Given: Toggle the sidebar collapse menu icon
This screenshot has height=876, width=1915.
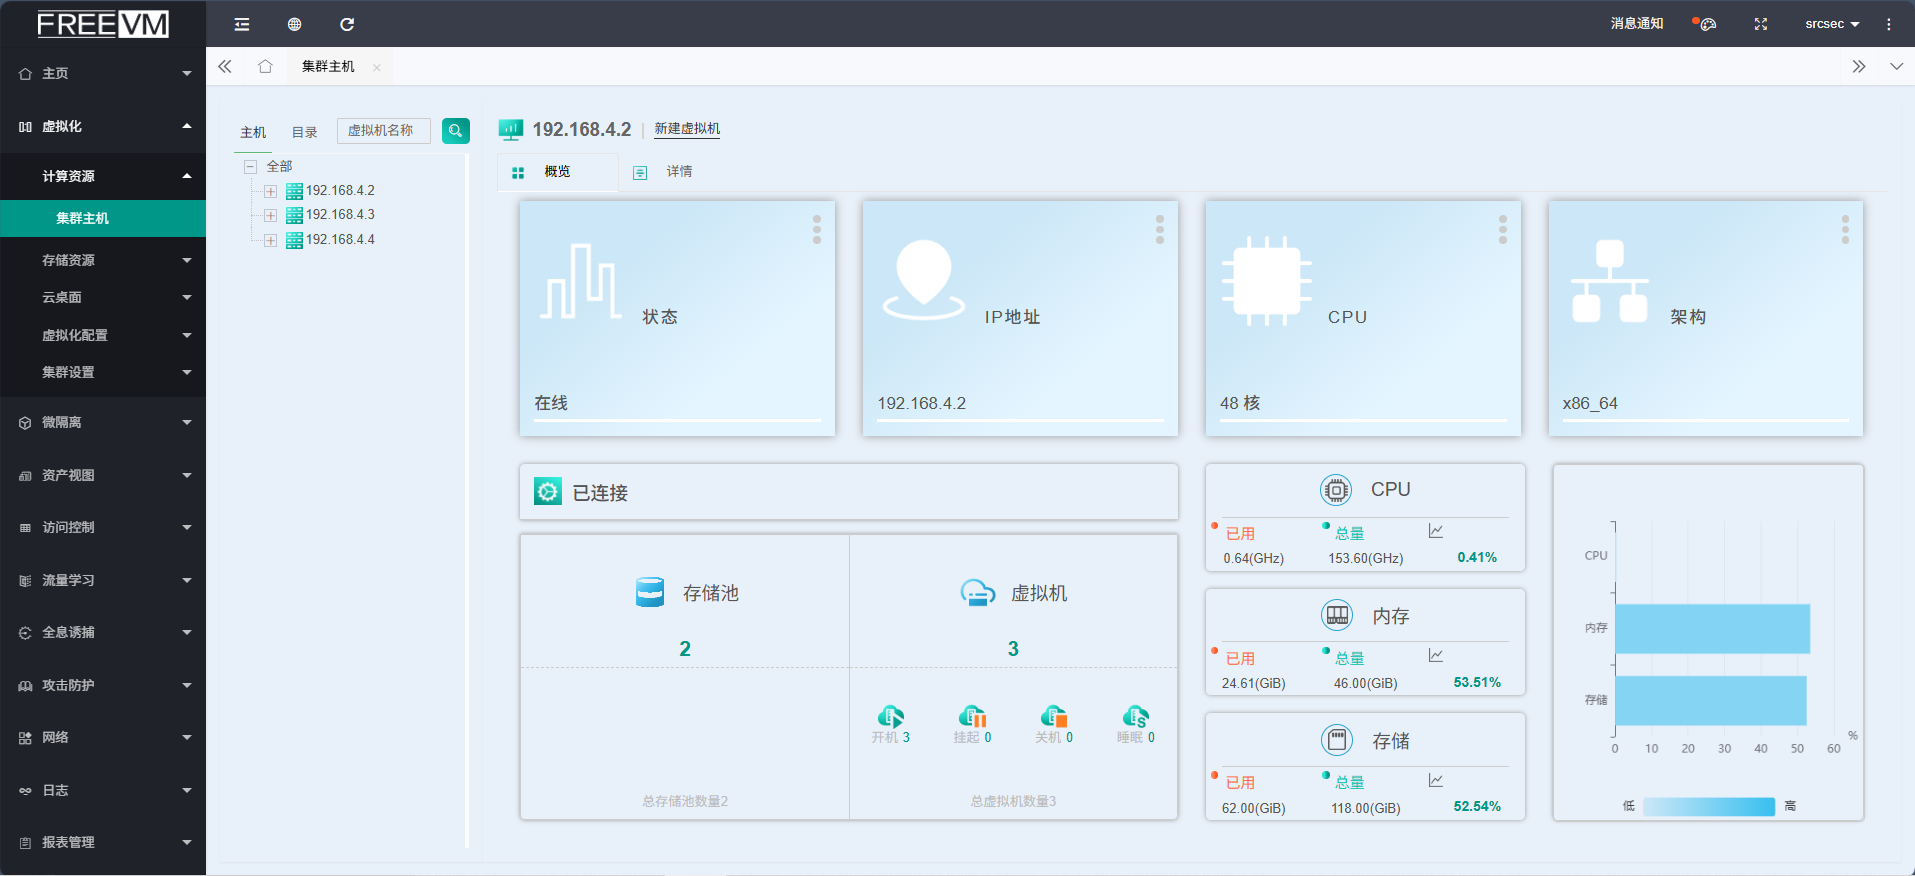Looking at the screenshot, I should pyautogui.click(x=242, y=24).
